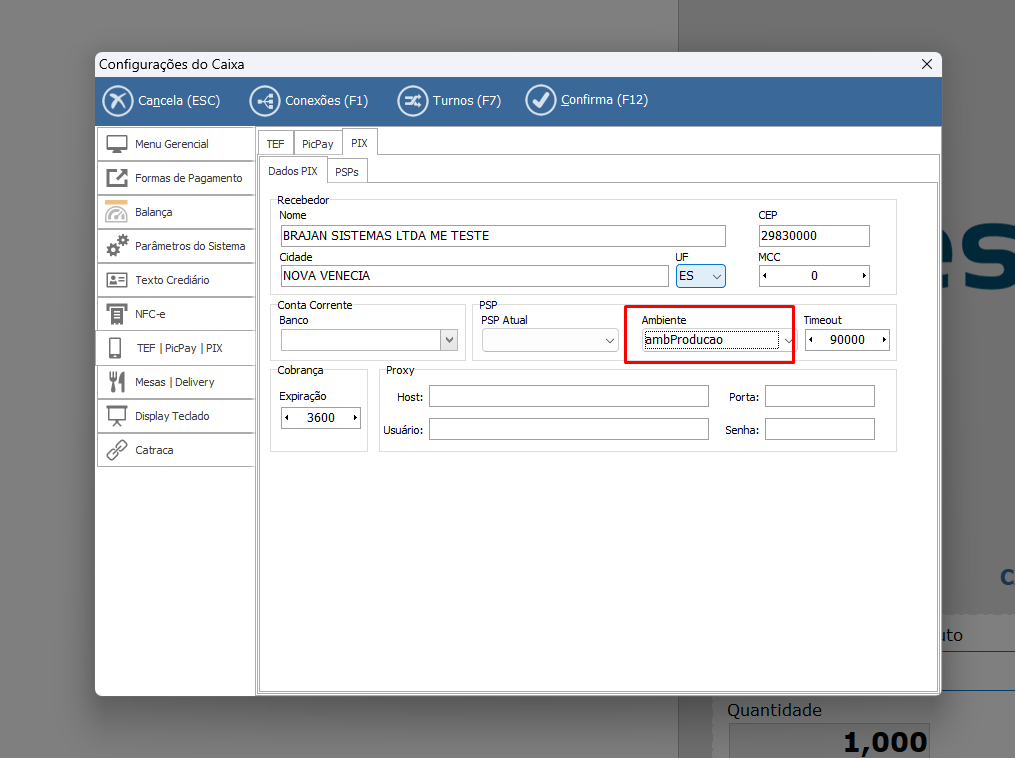The image size is (1015, 758).
Task: Select Formas de Pagamento sidebar icon
Action: (x=117, y=178)
